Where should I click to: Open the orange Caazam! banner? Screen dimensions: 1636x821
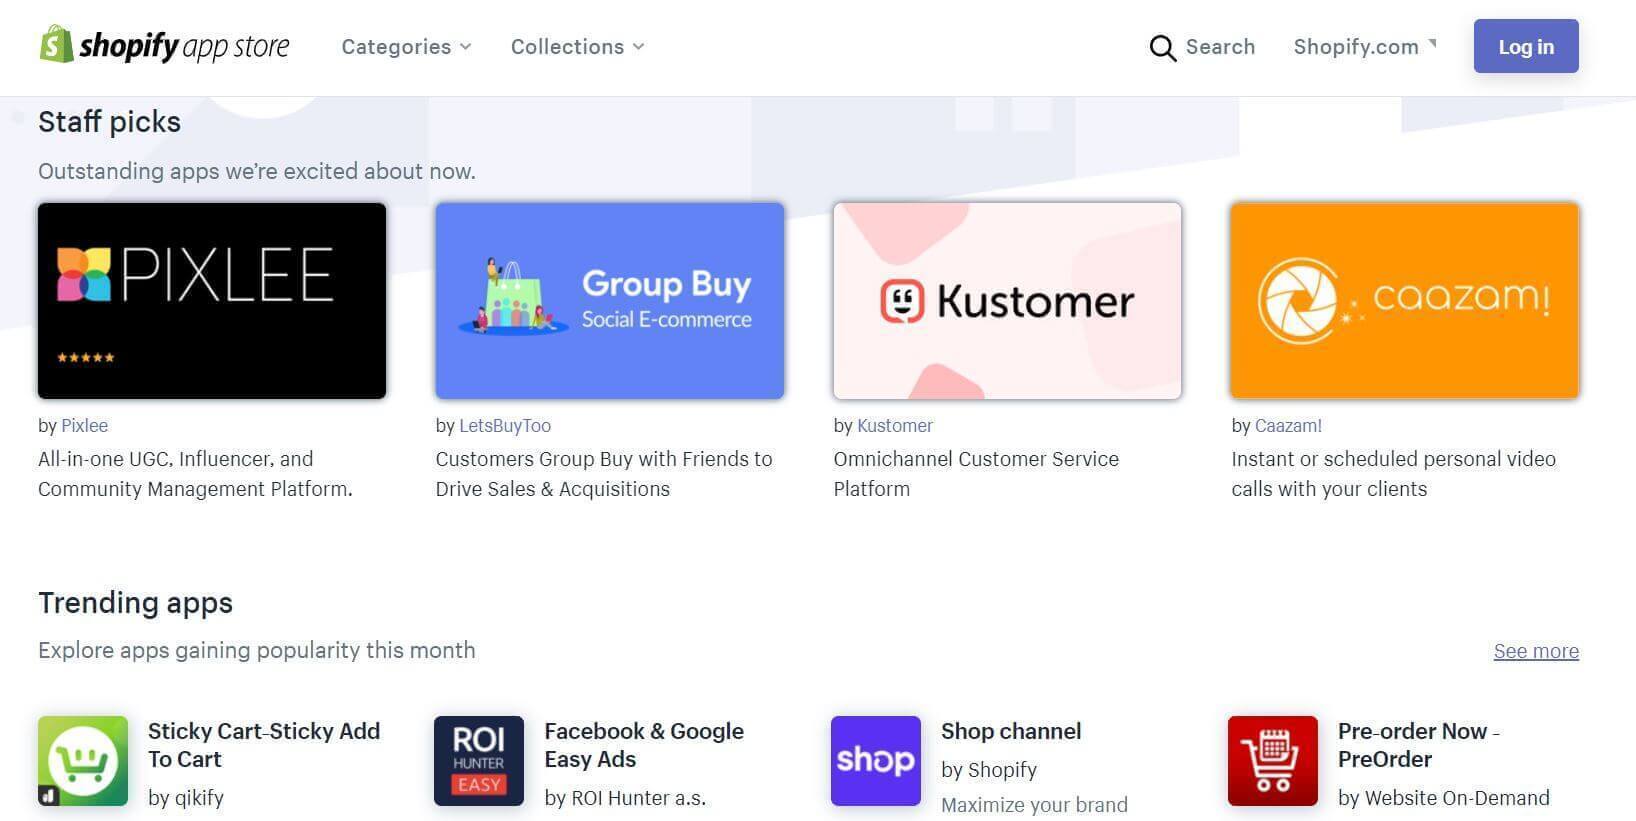coord(1405,301)
